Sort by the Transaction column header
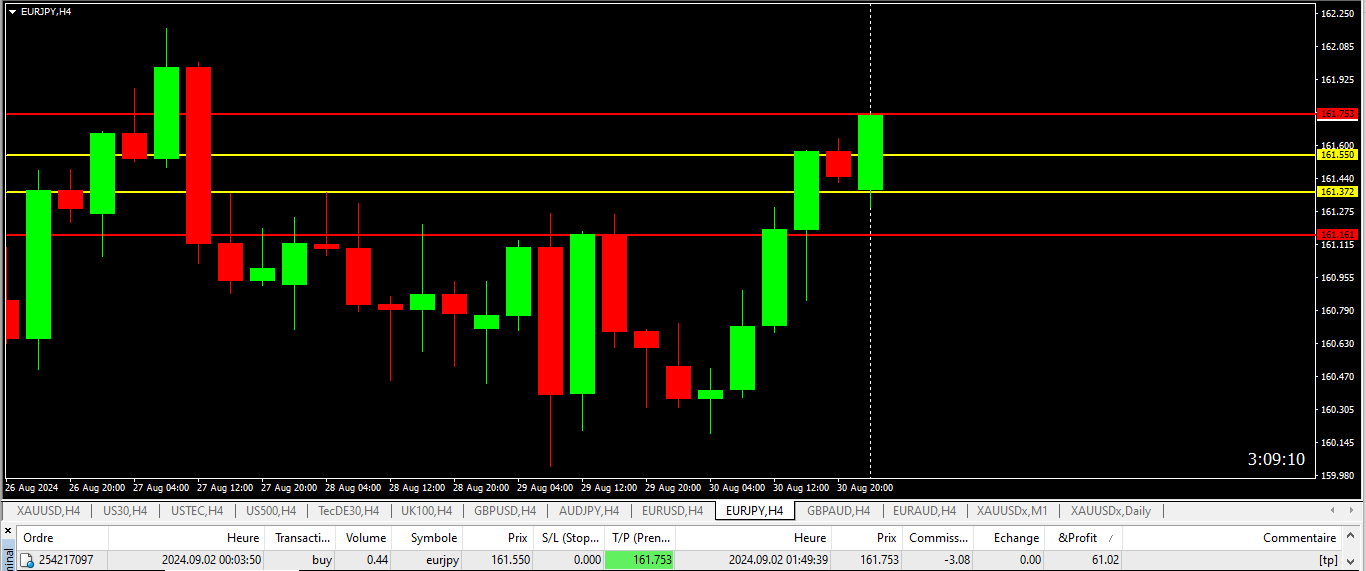Image resolution: width=1366 pixels, height=571 pixels. click(x=301, y=538)
